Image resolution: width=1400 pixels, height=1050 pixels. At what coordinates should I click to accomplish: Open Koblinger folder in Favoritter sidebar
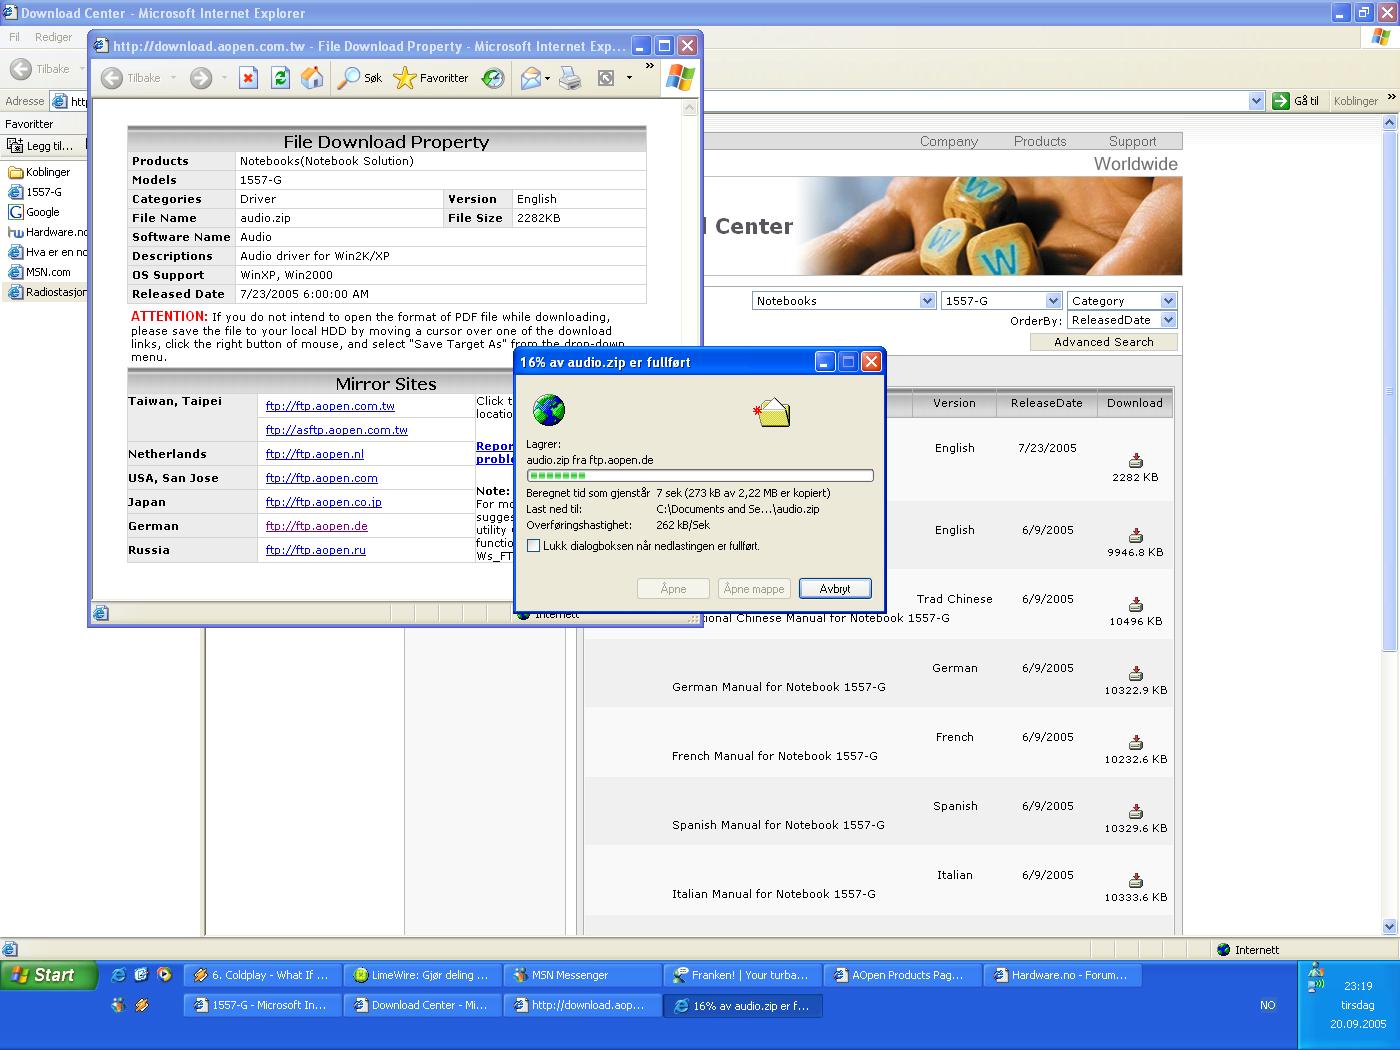[39, 172]
